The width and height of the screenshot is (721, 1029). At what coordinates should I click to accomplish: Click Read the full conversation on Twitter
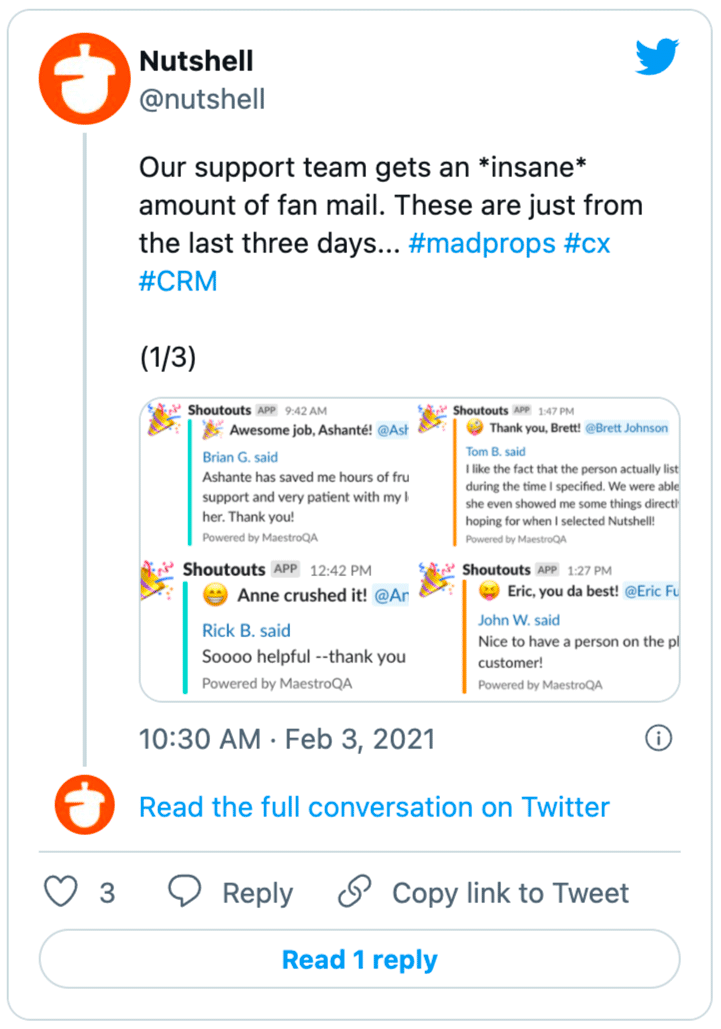point(375,807)
